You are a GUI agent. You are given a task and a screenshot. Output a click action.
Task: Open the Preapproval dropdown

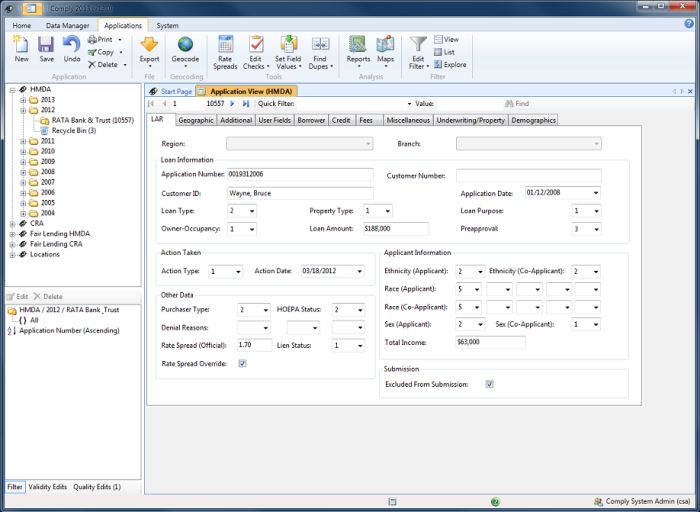pyautogui.click(x=596, y=229)
